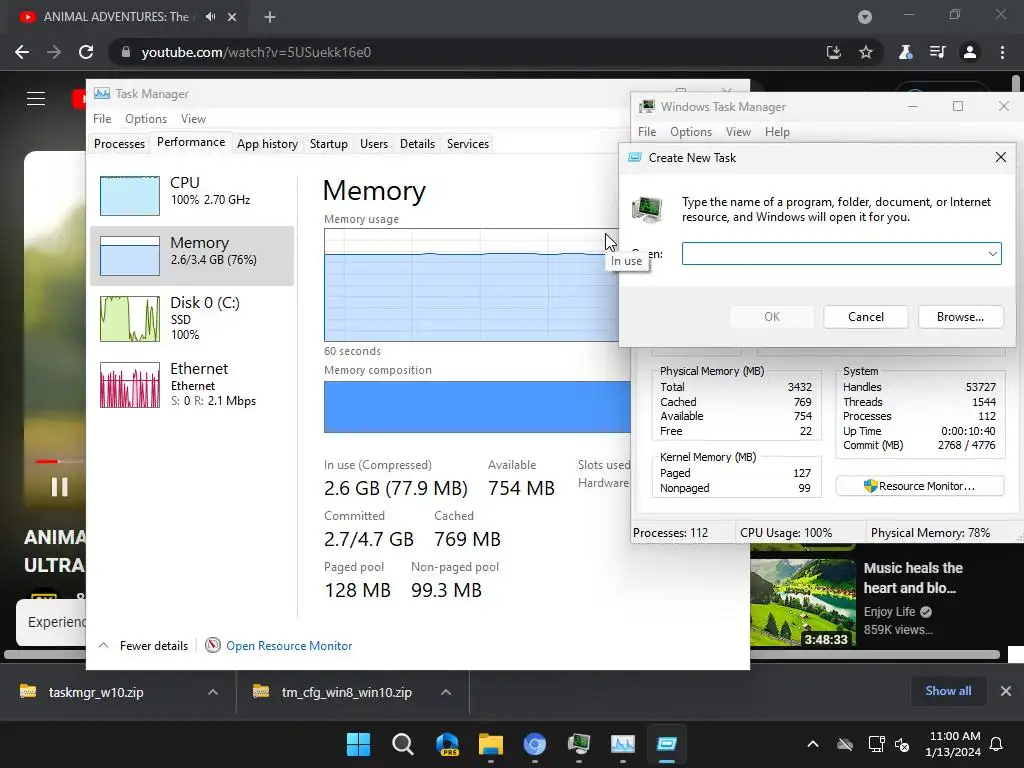Click the install app icon in address bar
Viewport: 1024px width, 768px height.
[x=833, y=52]
